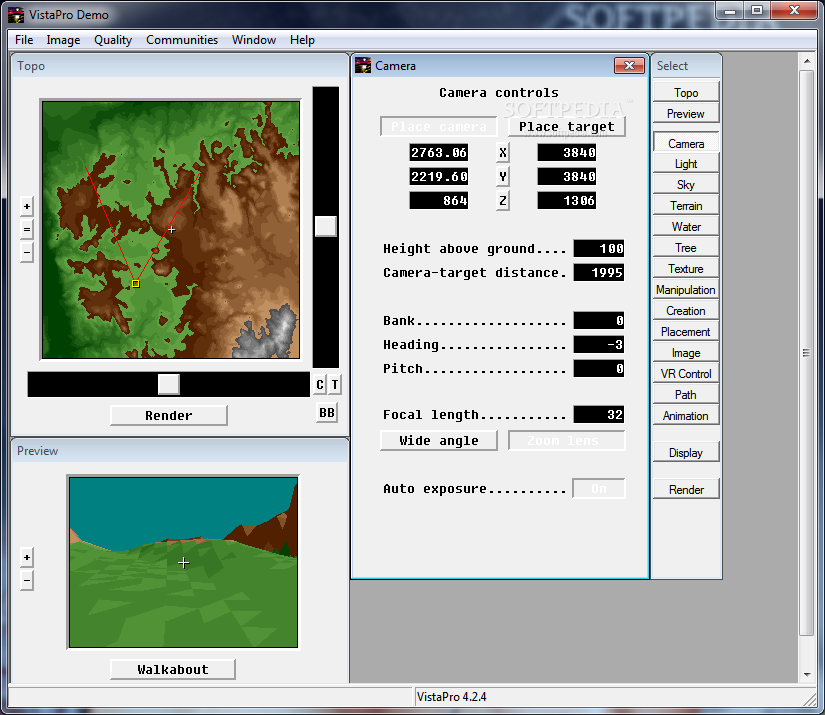Image resolution: width=825 pixels, height=715 pixels.
Task: Click camera Z field showing 864
Action: click(439, 200)
